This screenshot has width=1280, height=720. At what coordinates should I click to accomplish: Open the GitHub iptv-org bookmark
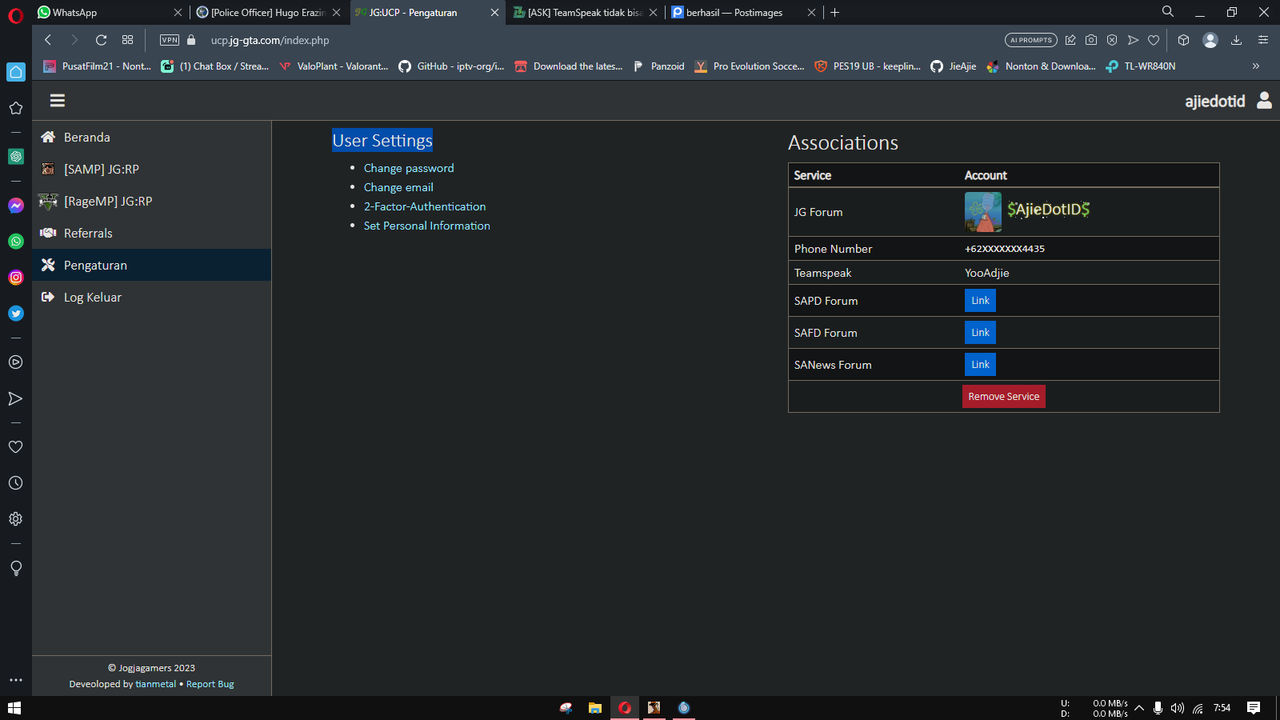(x=451, y=66)
